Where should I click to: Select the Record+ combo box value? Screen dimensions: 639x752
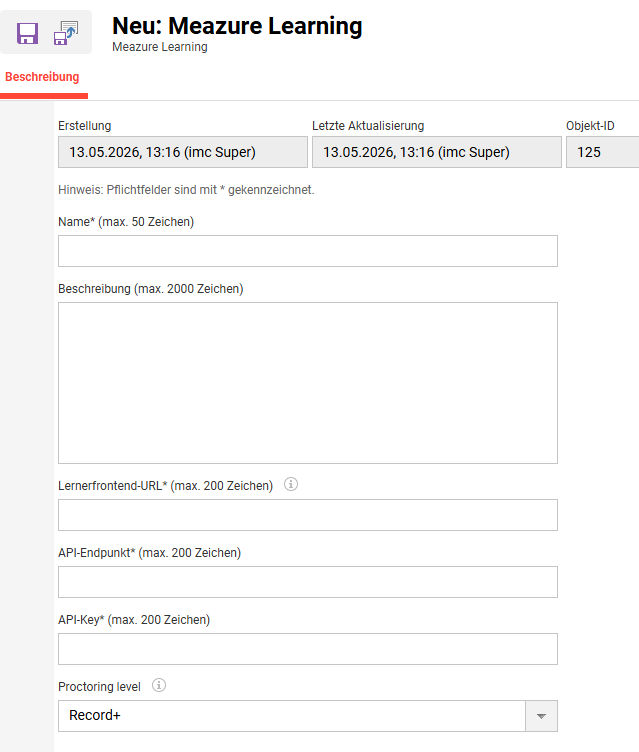click(x=292, y=716)
